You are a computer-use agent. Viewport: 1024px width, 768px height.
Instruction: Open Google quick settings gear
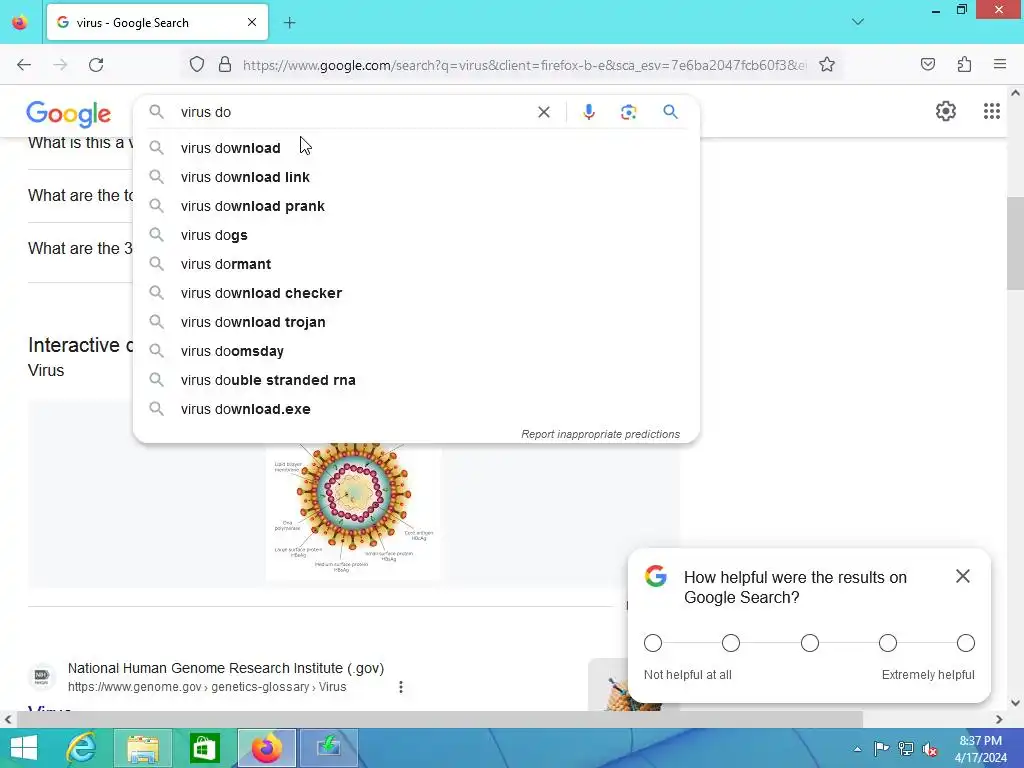coord(945,111)
